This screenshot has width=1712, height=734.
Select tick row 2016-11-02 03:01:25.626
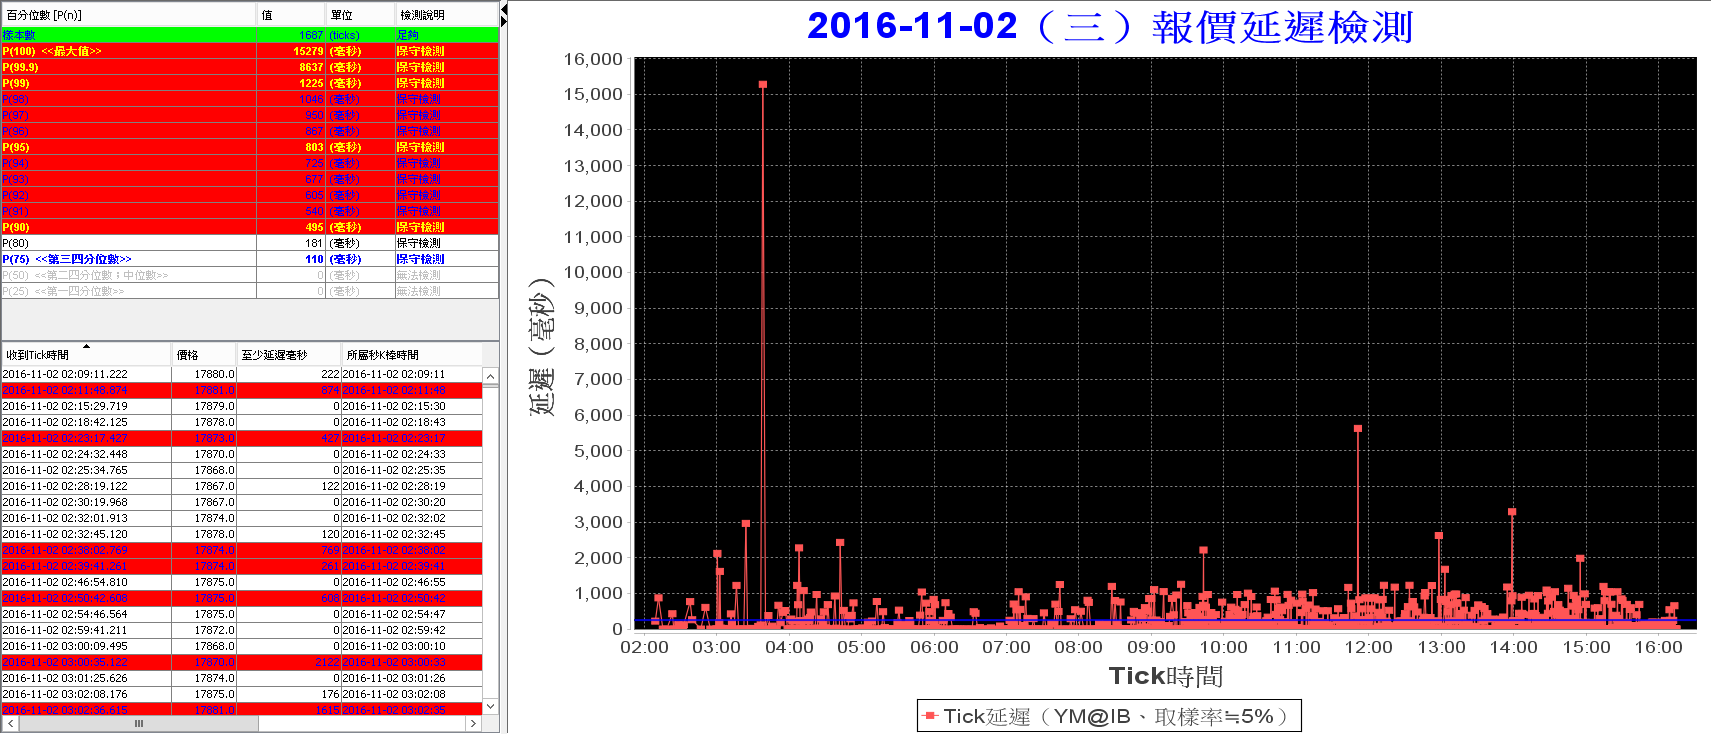[242, 678]
